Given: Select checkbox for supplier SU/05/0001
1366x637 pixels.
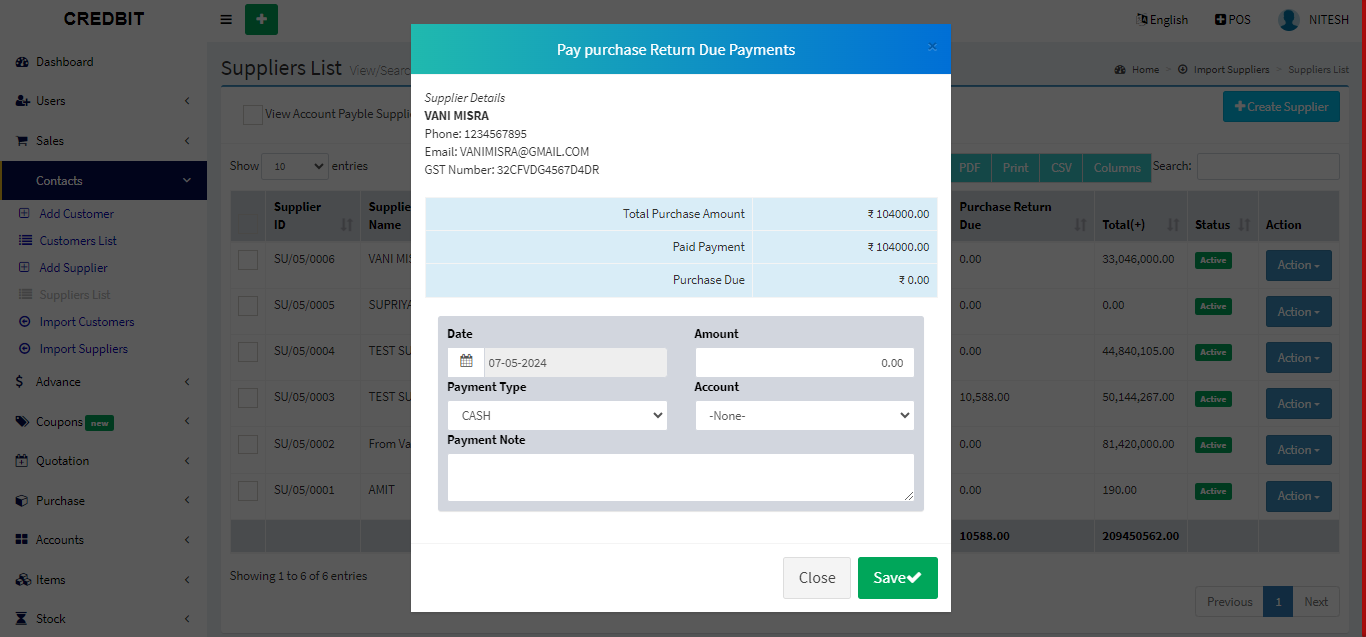Looking at the screenshot, I should (x=248, y=491).
